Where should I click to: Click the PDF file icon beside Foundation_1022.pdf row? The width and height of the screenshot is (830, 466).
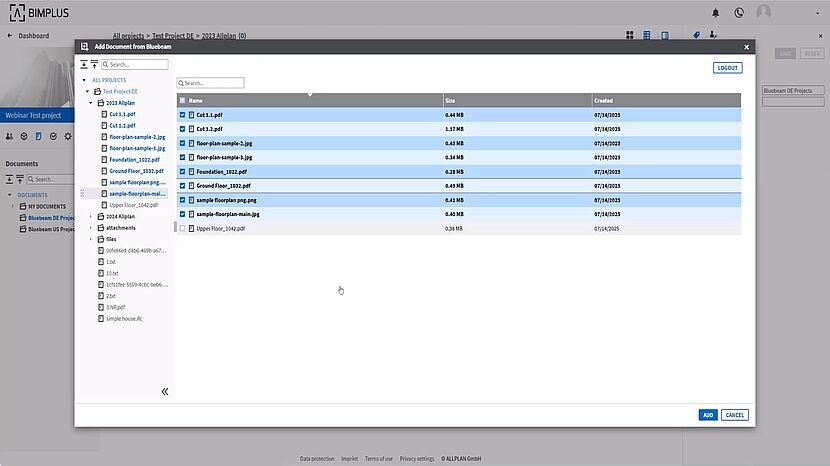pyautogui.click(x=191, y=171)
